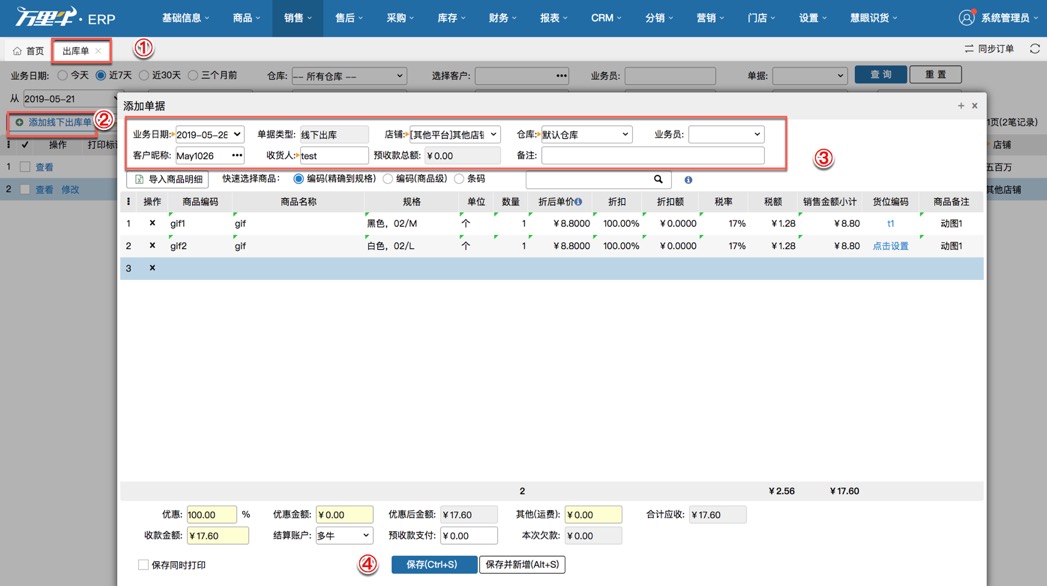
Task: Click the Save (Ctrl+S) button
Action: pos(433,564)
